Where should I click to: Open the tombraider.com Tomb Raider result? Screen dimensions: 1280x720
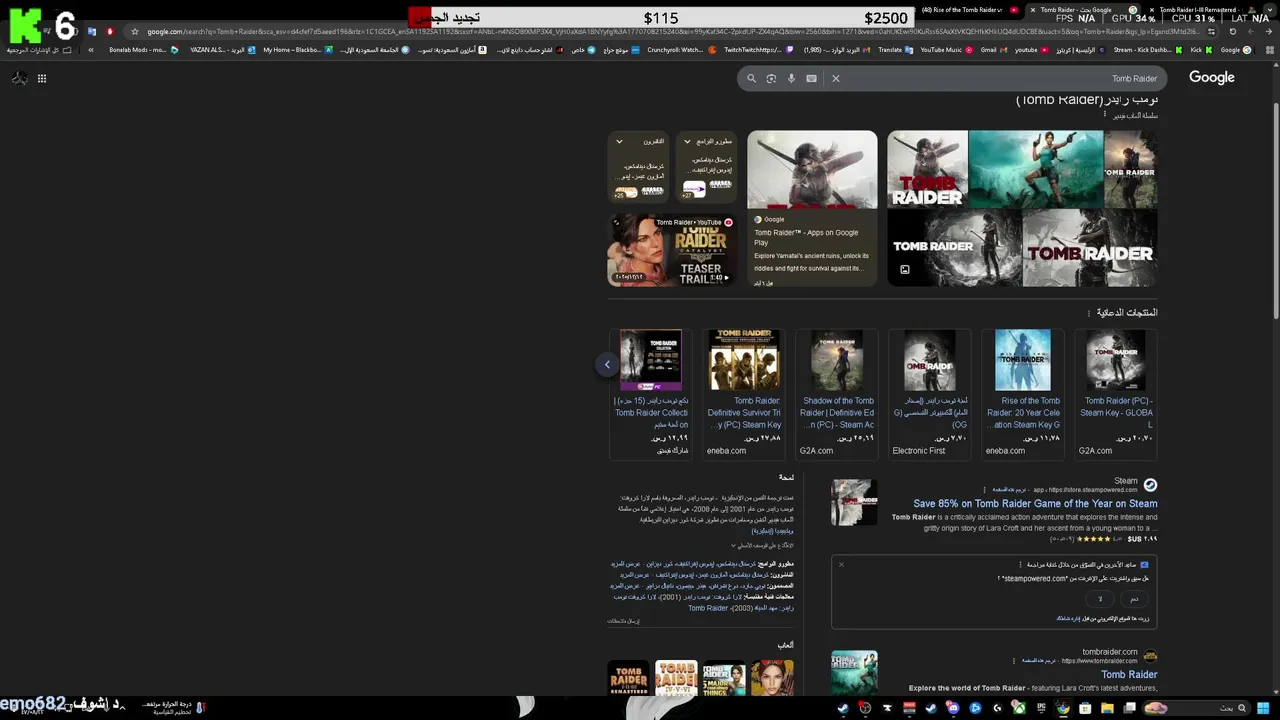pyautogui.click(x=1129, y=674)
